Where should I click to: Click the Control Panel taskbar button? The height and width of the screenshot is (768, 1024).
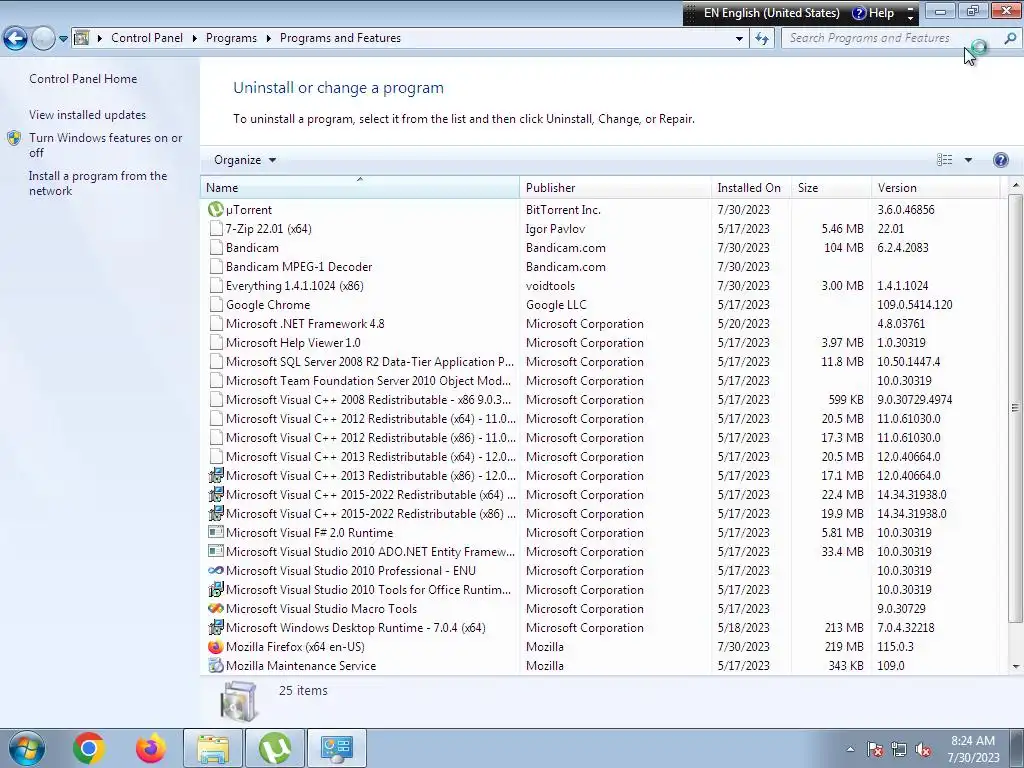(337, 748)
